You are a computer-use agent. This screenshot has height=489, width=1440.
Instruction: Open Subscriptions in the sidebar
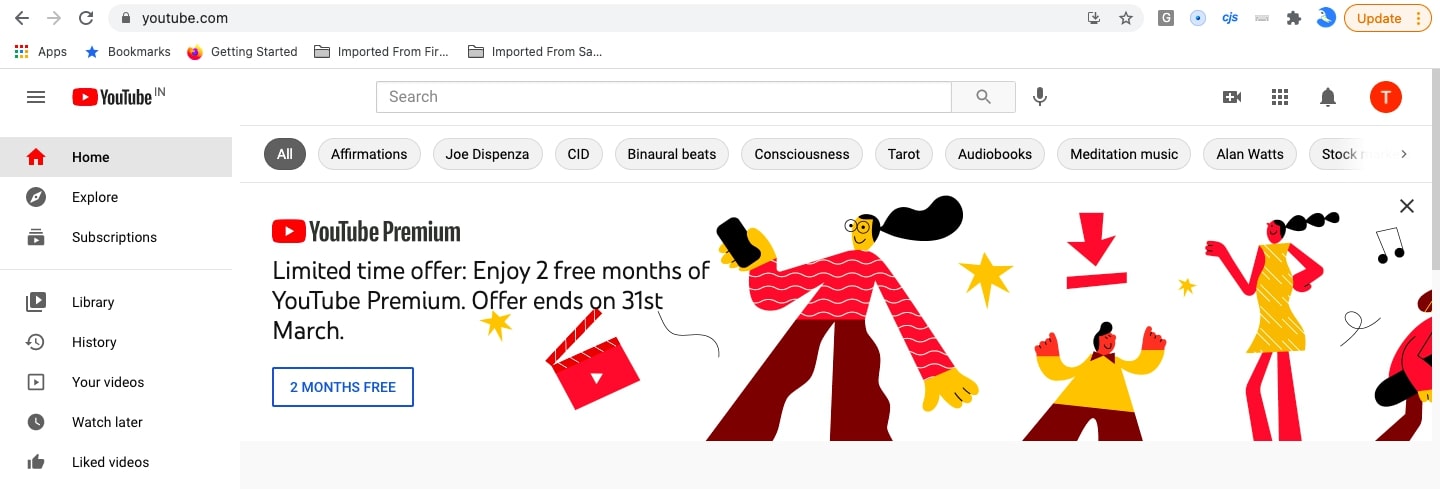(116, 237)
